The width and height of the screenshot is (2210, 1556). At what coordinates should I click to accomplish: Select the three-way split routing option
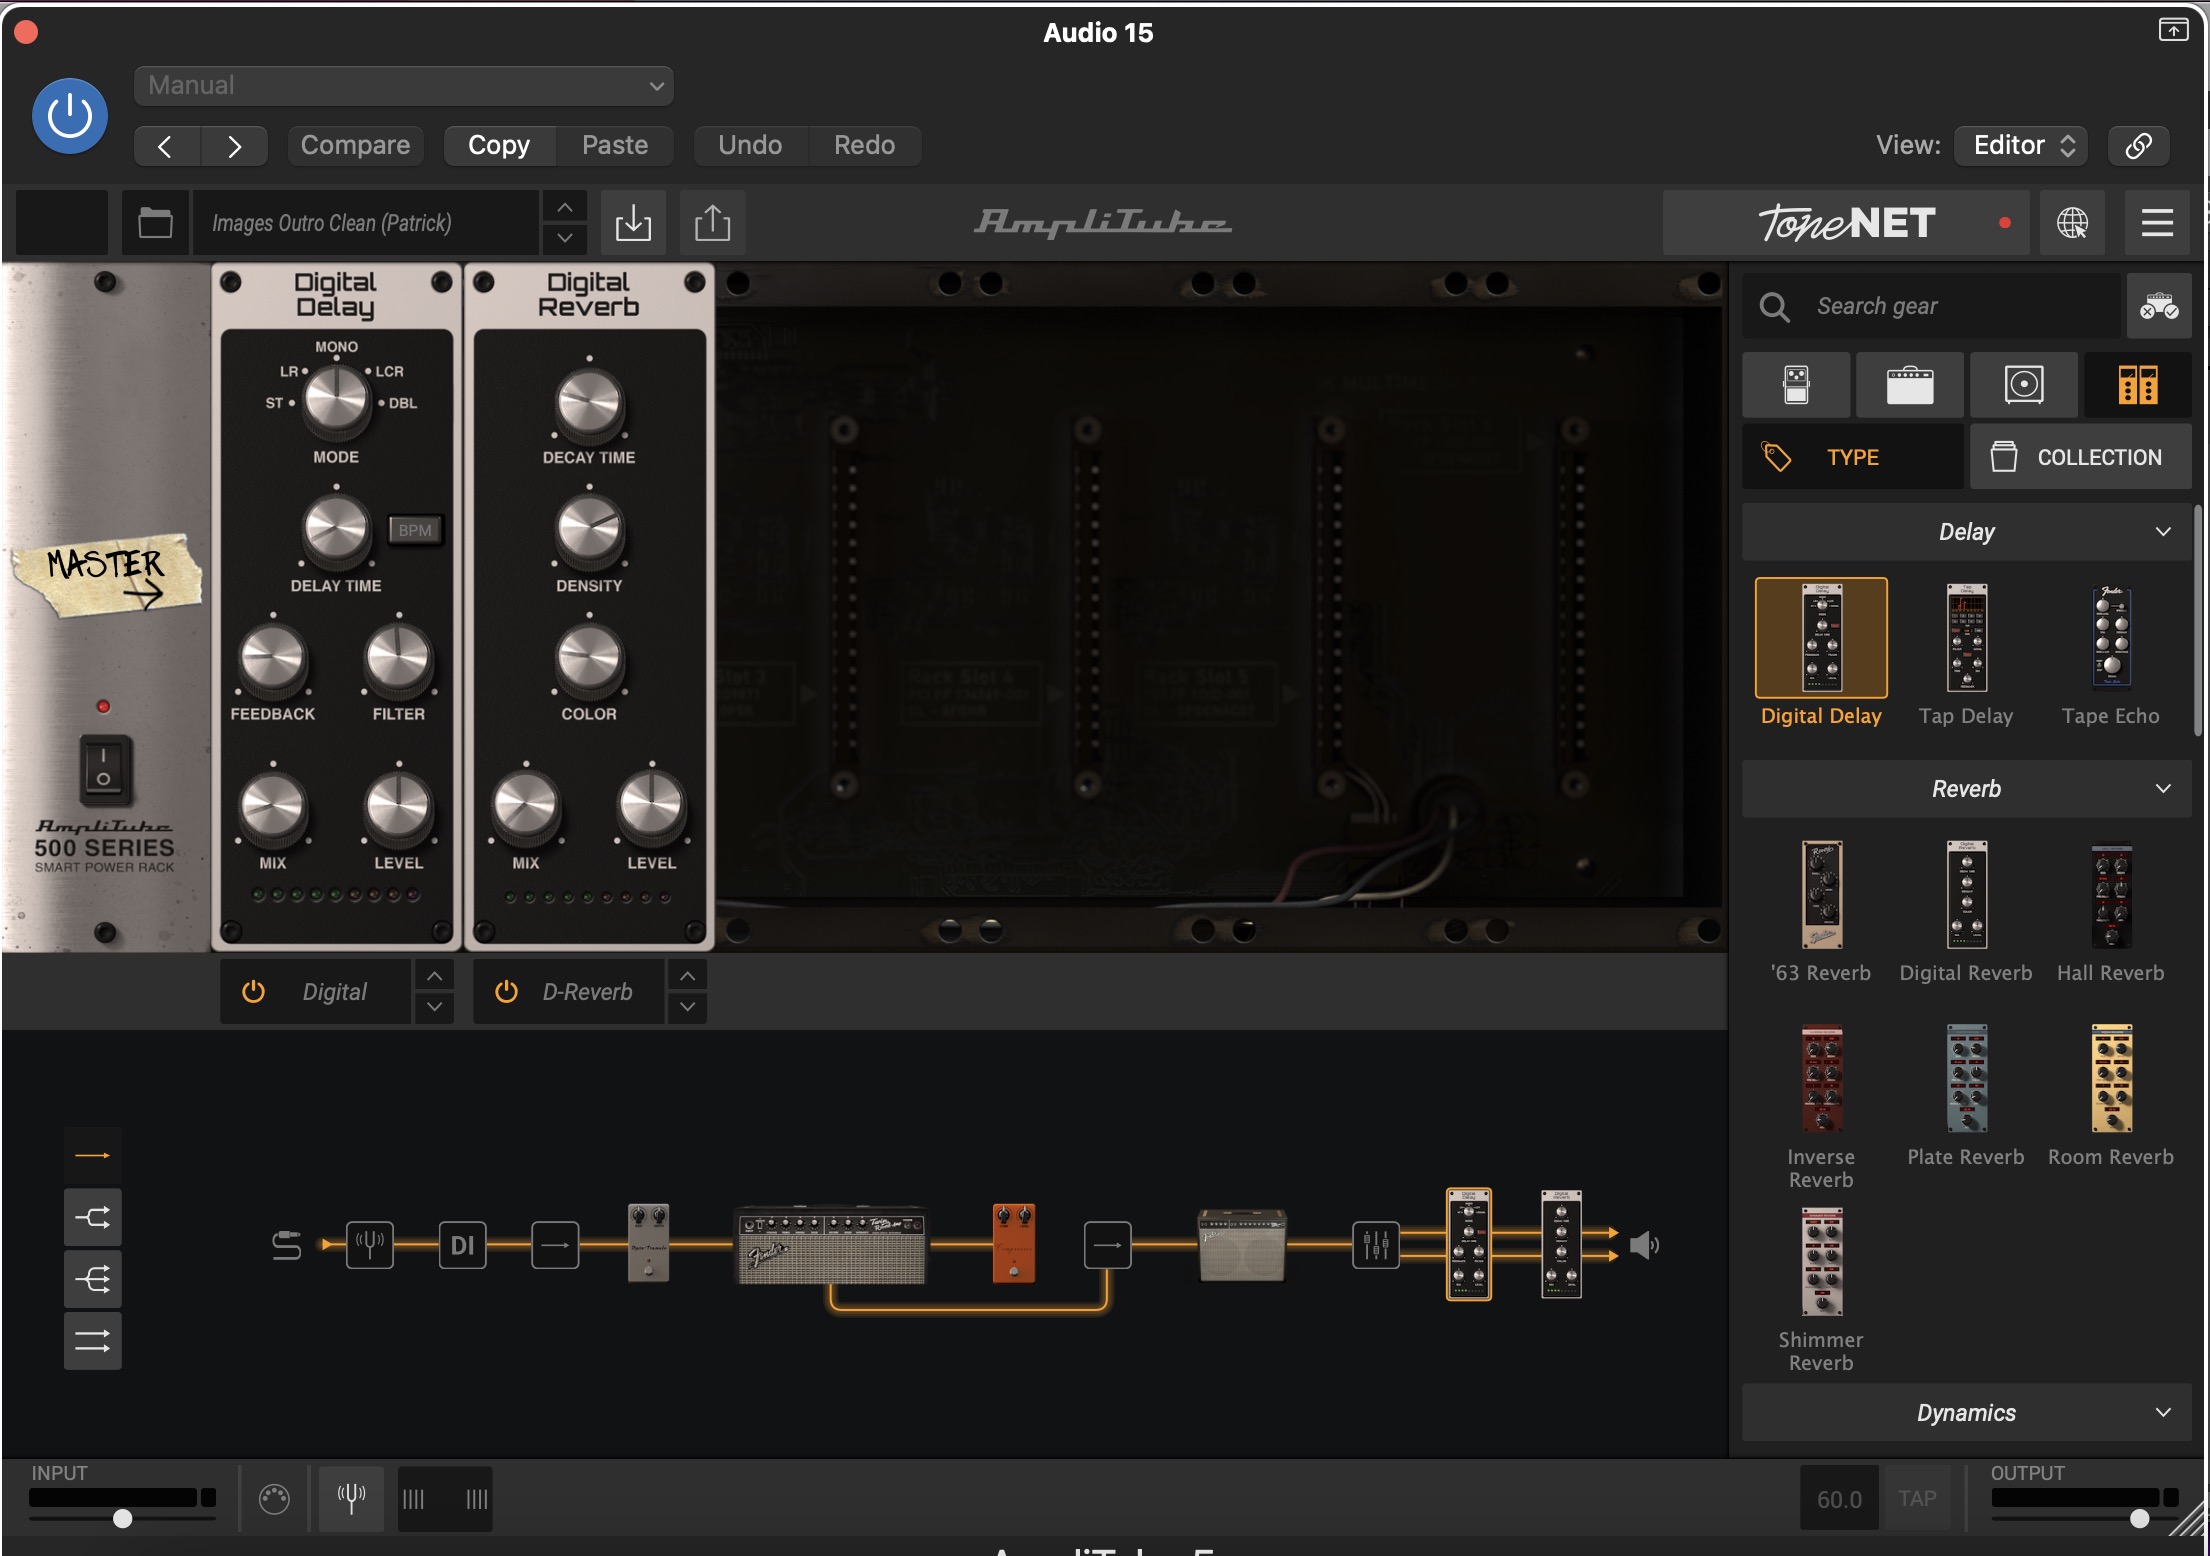point(93,1279)
